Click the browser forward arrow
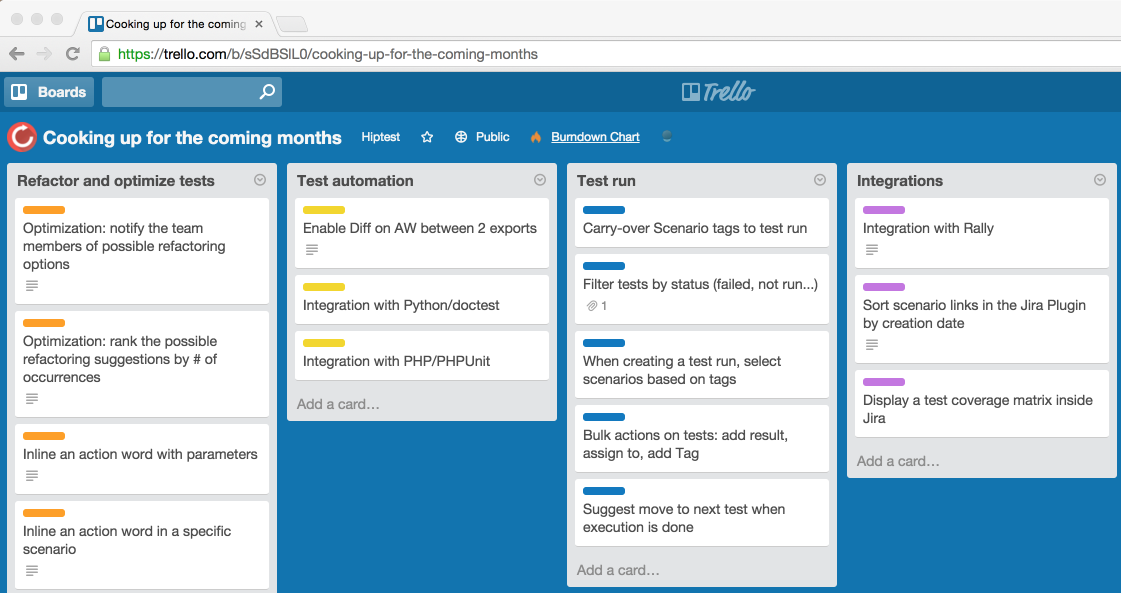This screenshot has width=1121, height=593. pos(44,54)
